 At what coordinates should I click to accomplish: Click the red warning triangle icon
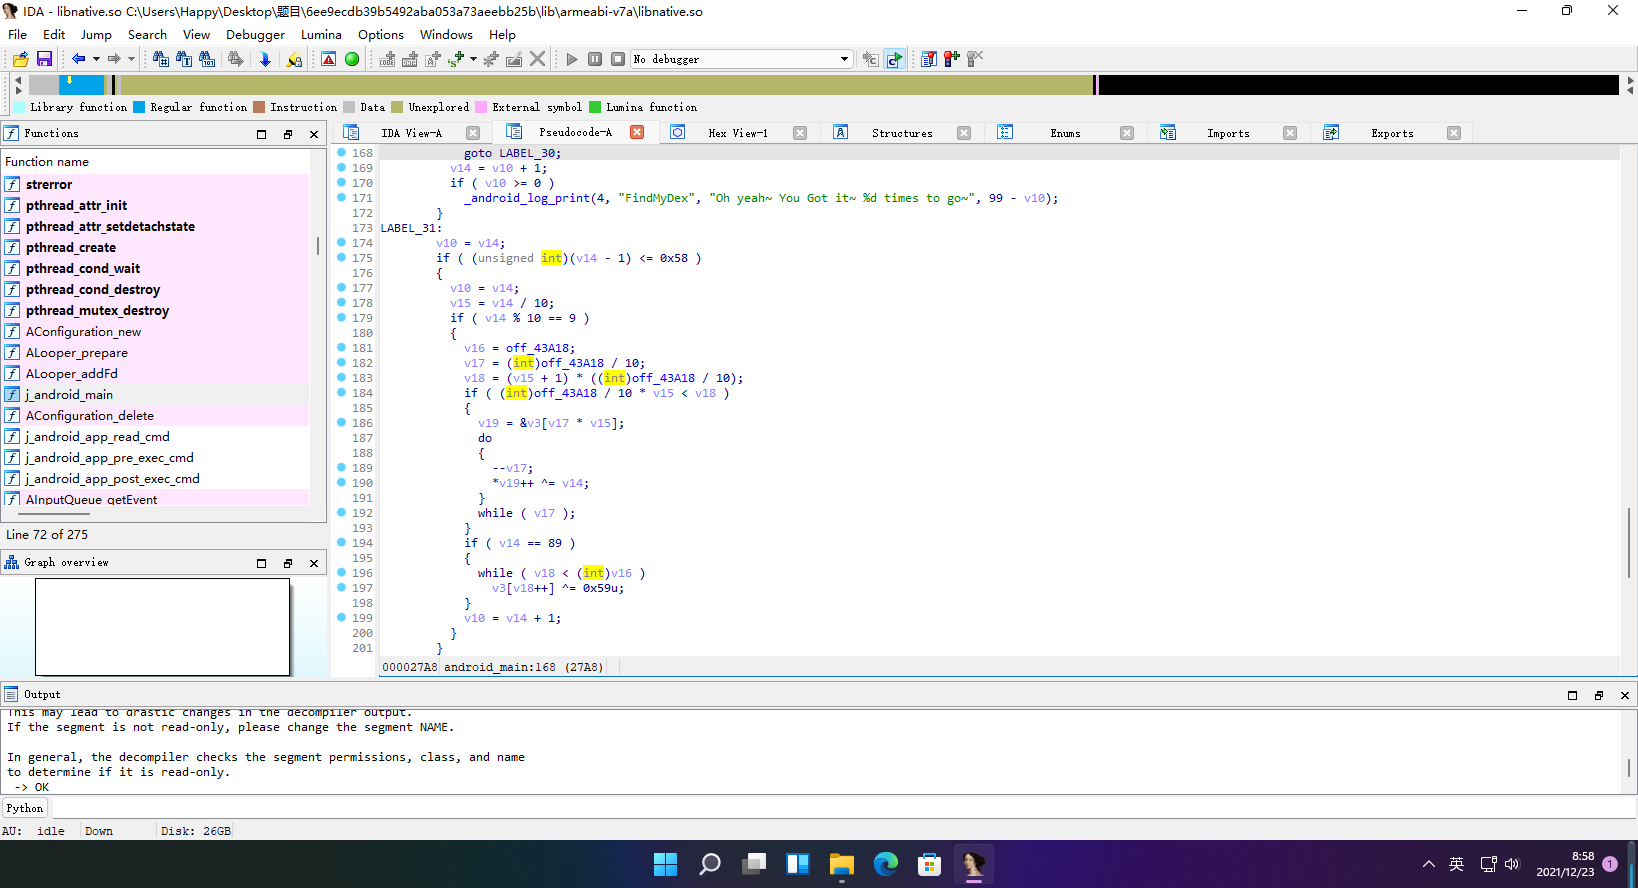tap(328, 59)
